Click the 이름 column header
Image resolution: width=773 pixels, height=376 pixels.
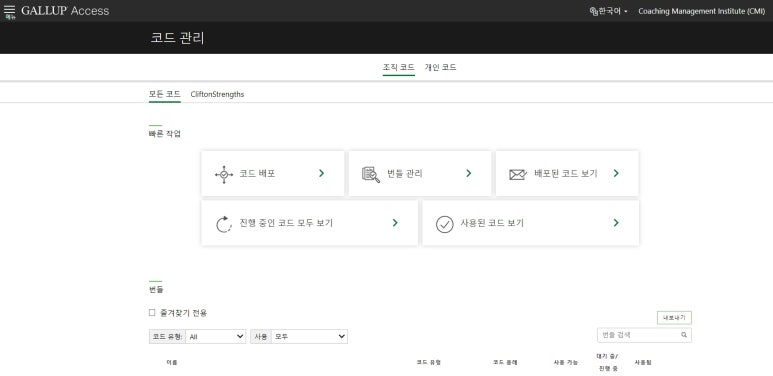tap(172, 362)
